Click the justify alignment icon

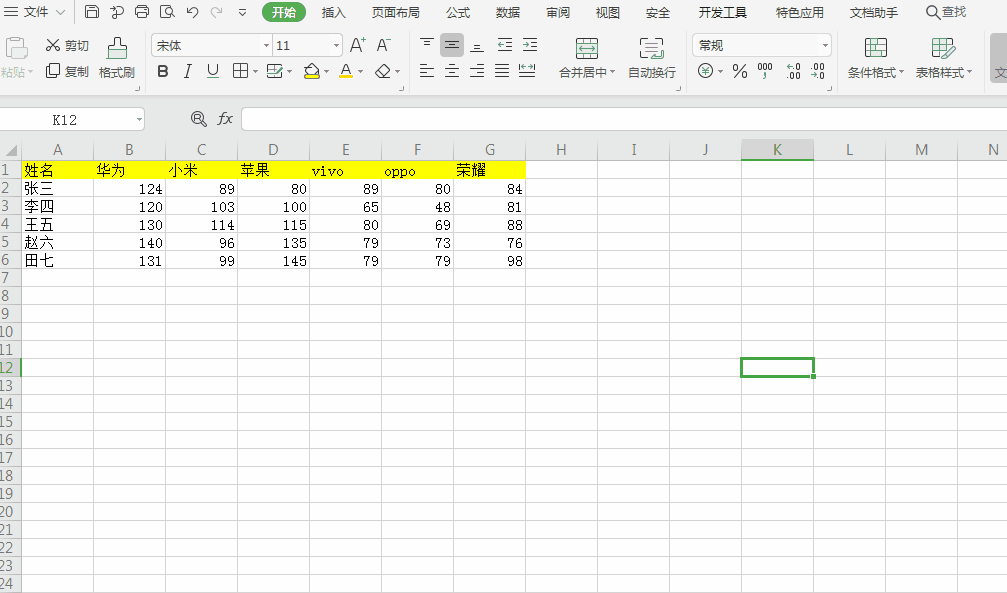pos(502,71)
